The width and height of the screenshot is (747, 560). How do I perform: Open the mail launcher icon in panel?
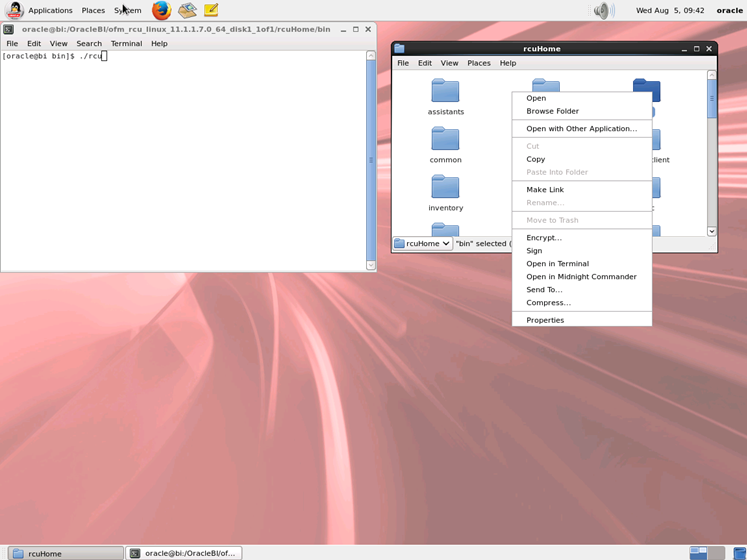187,10
